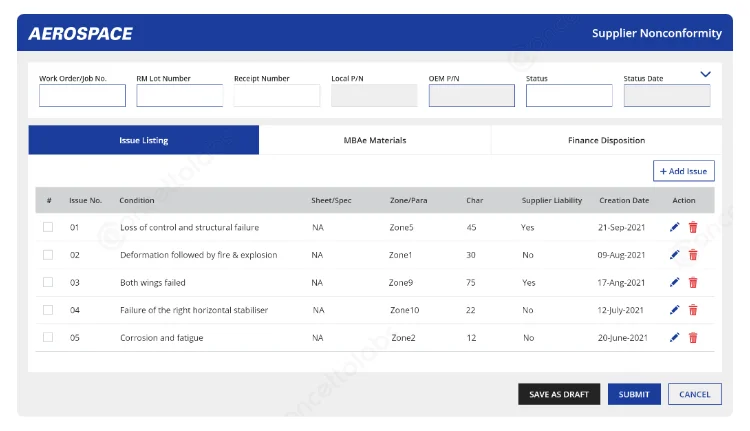Edit issue 02 with pencil icon
The width and height of the screenshot is (750, 431).
[x=675, y=255]
